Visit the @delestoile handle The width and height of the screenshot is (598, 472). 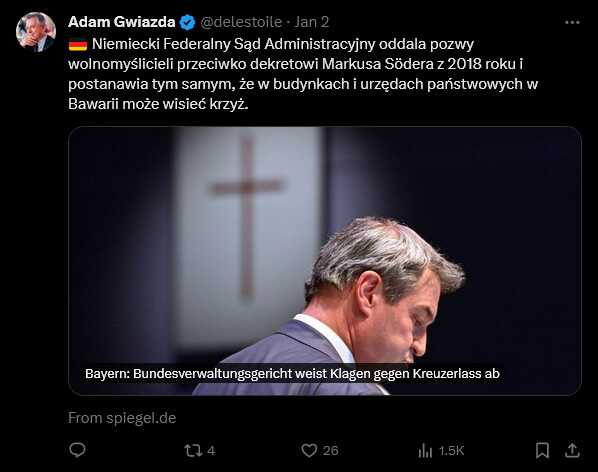(x=241, y=22)
